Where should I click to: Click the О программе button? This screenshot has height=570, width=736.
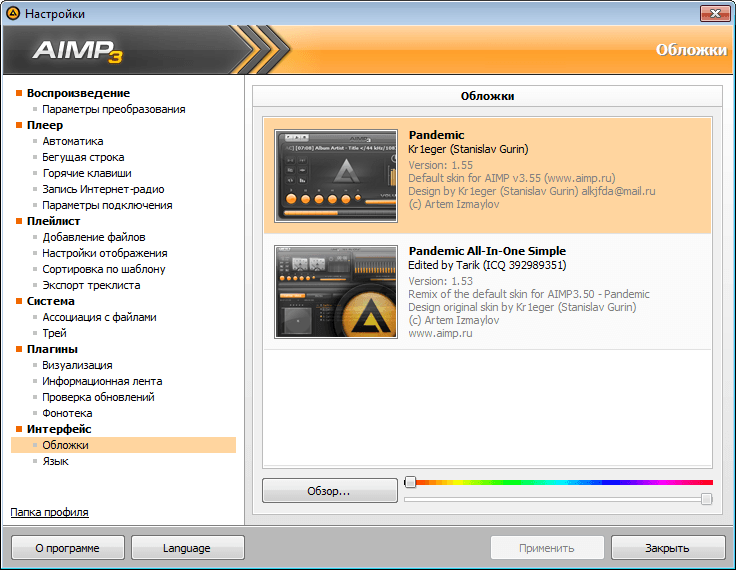coord(68,548)
